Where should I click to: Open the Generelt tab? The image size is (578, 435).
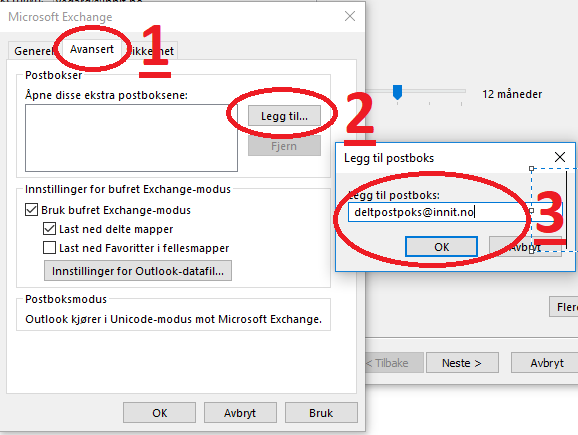[34, 51]
